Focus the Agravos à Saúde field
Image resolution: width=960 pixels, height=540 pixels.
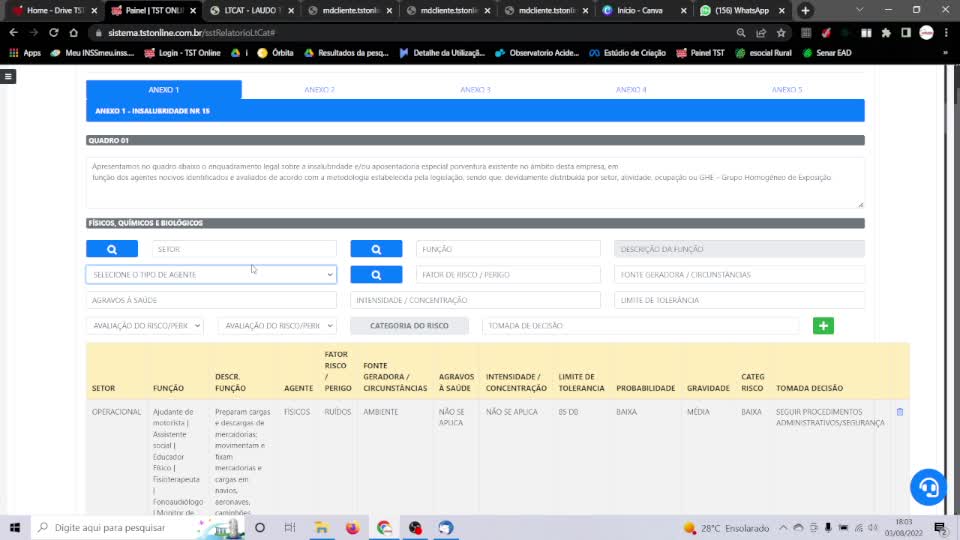pos(211,301)
